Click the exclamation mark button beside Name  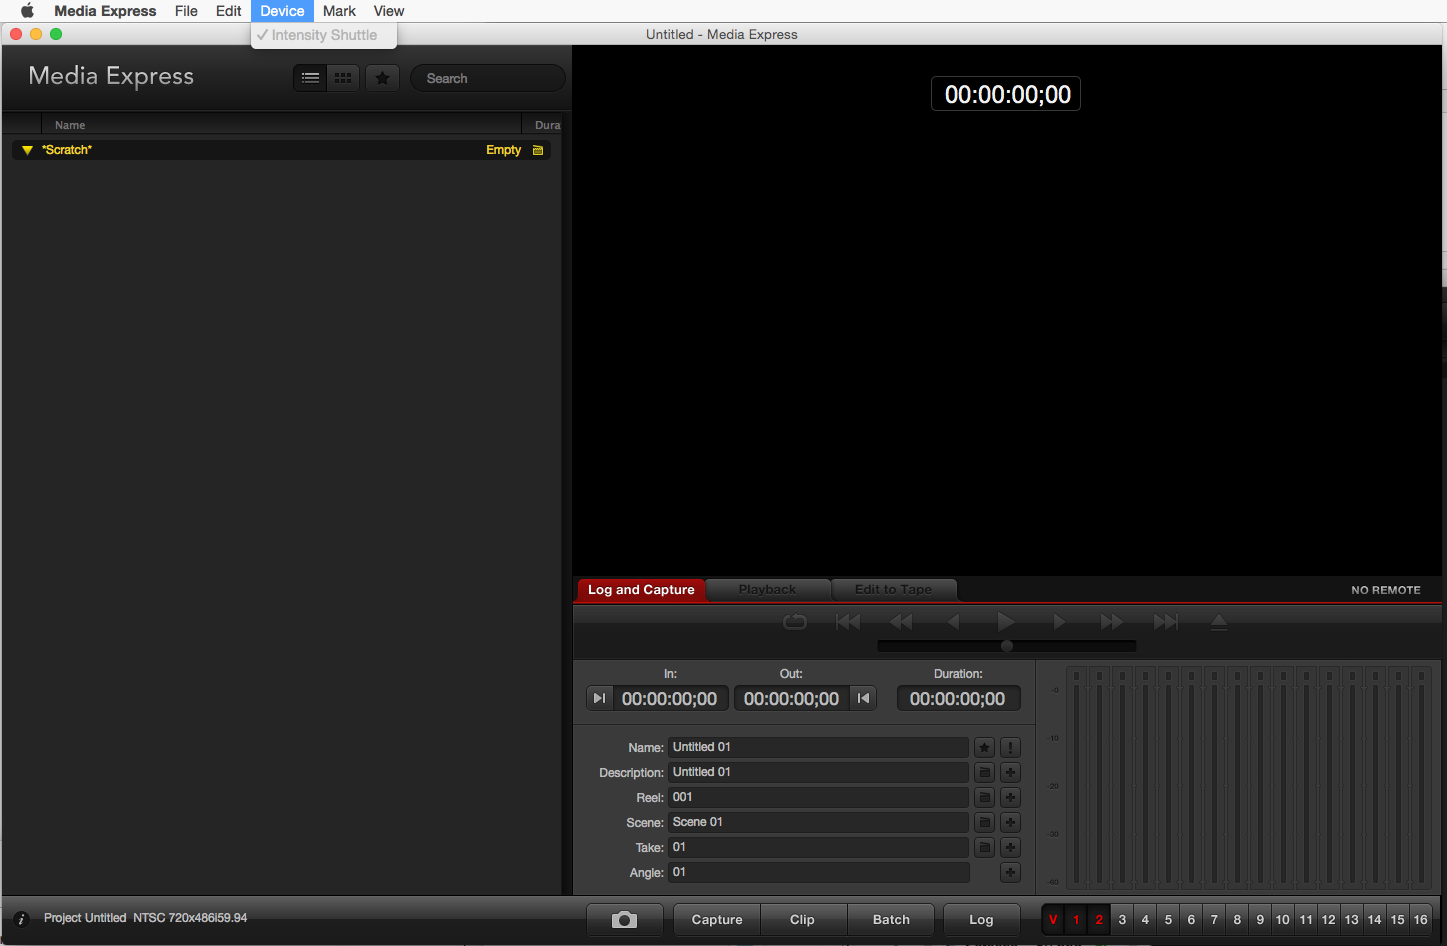(x=1011, y=747)
